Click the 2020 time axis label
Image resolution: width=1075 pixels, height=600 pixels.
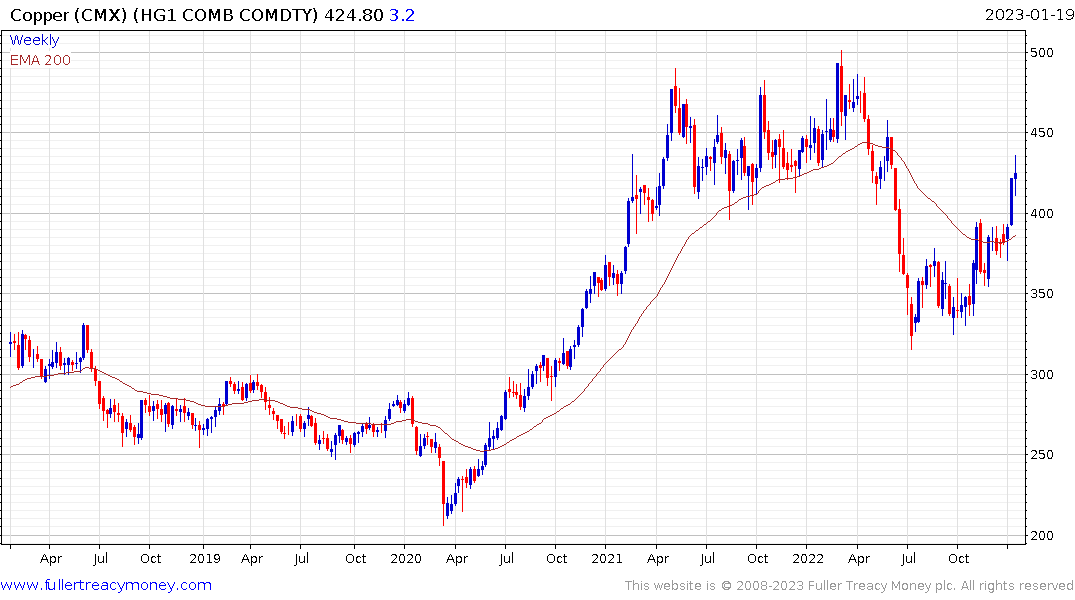[x=406, y=559]
